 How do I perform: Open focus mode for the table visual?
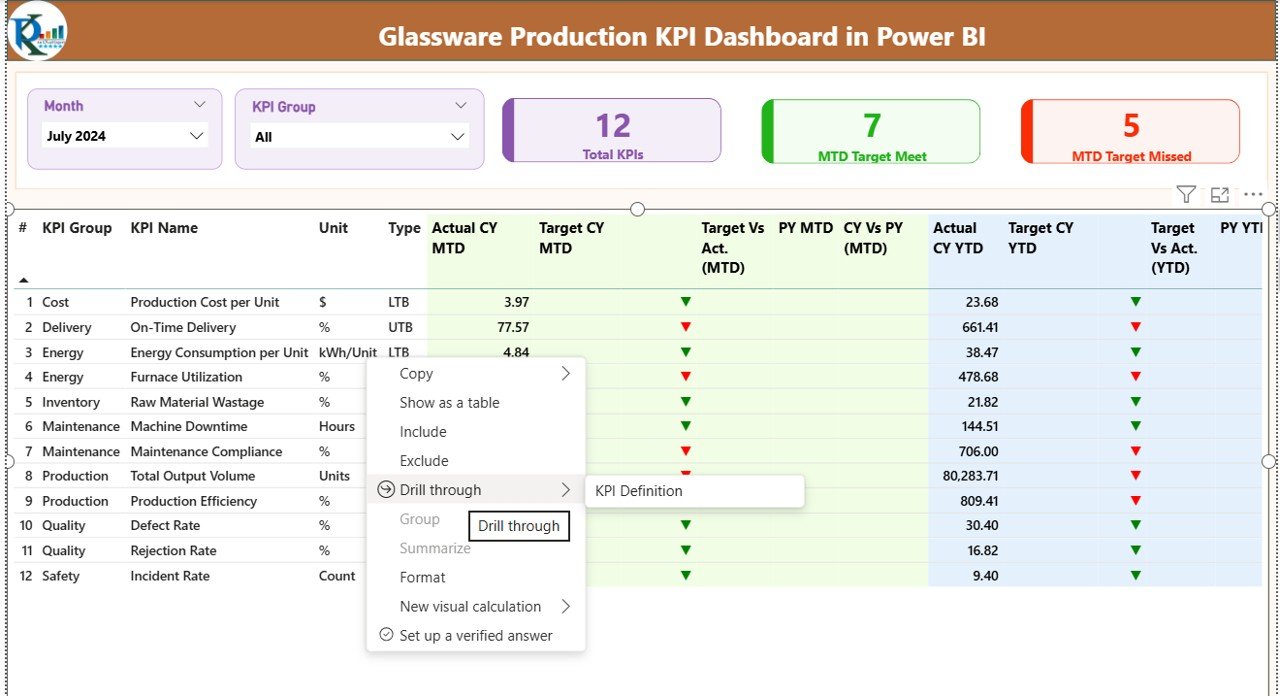point(1219,194)
